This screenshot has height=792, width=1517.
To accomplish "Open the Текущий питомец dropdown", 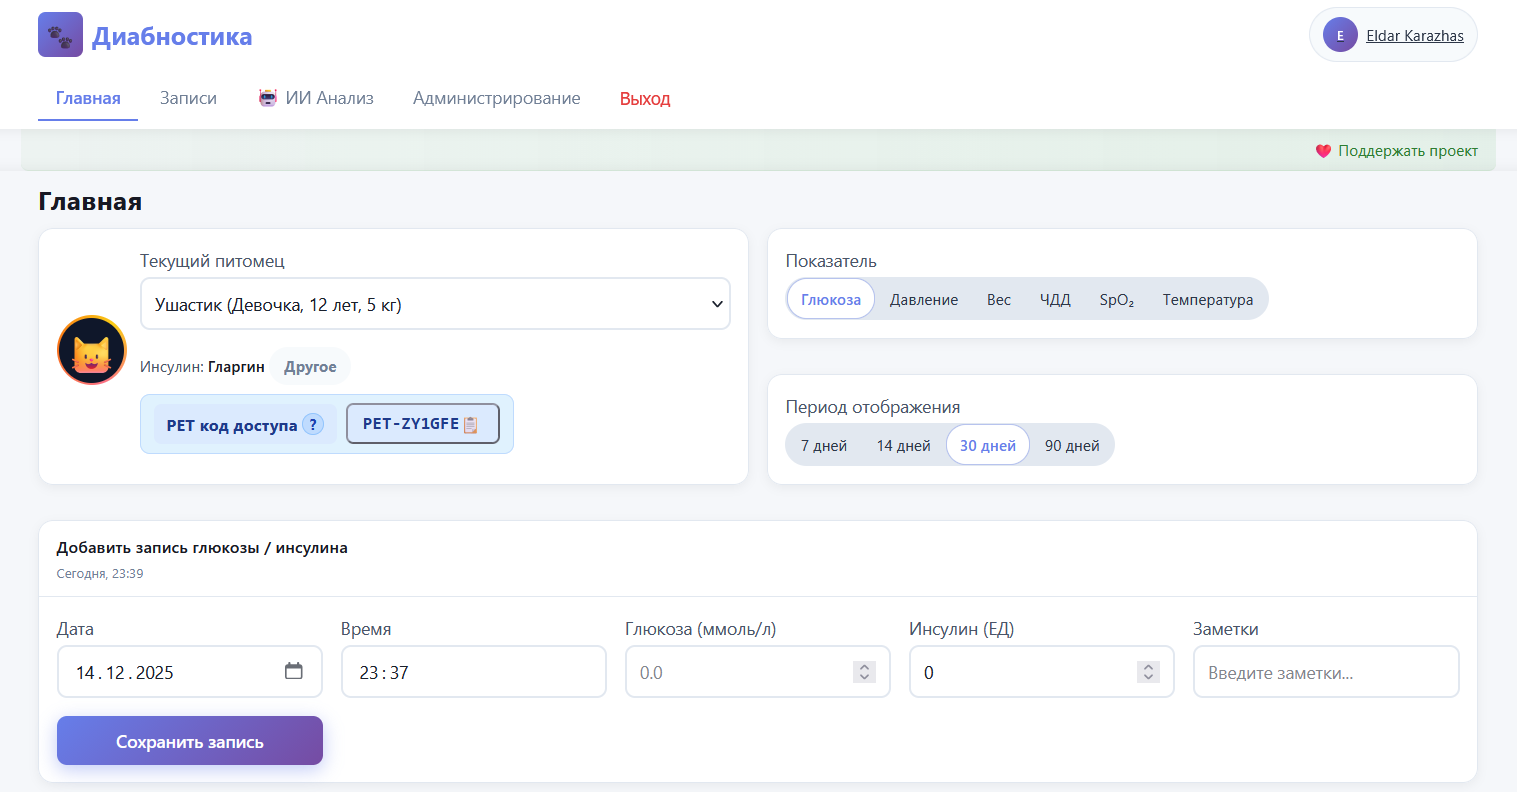I will tap(435, 304).
